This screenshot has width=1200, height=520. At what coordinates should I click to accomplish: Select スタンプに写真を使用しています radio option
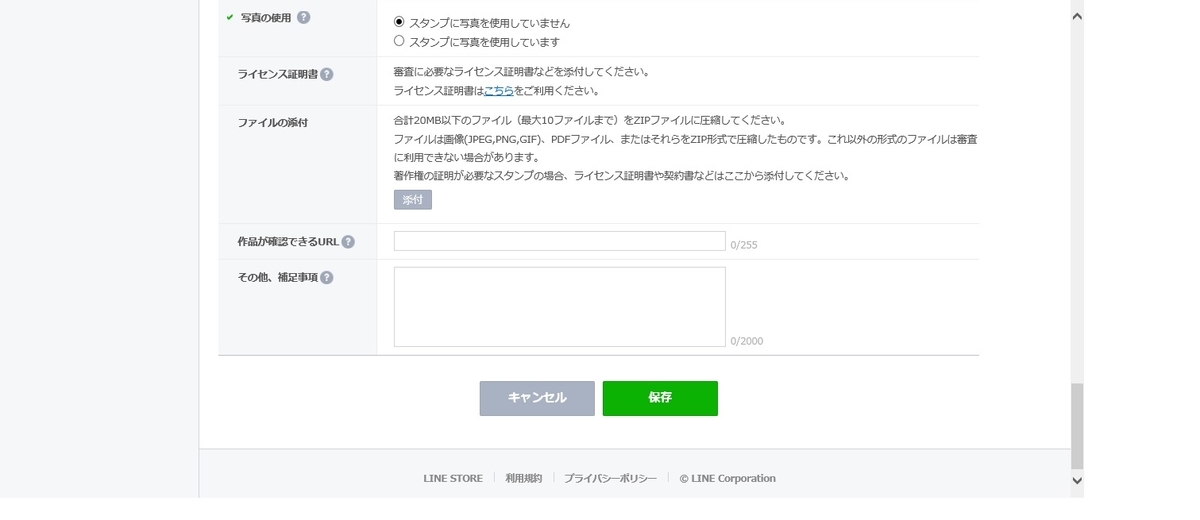coord(399,41)
